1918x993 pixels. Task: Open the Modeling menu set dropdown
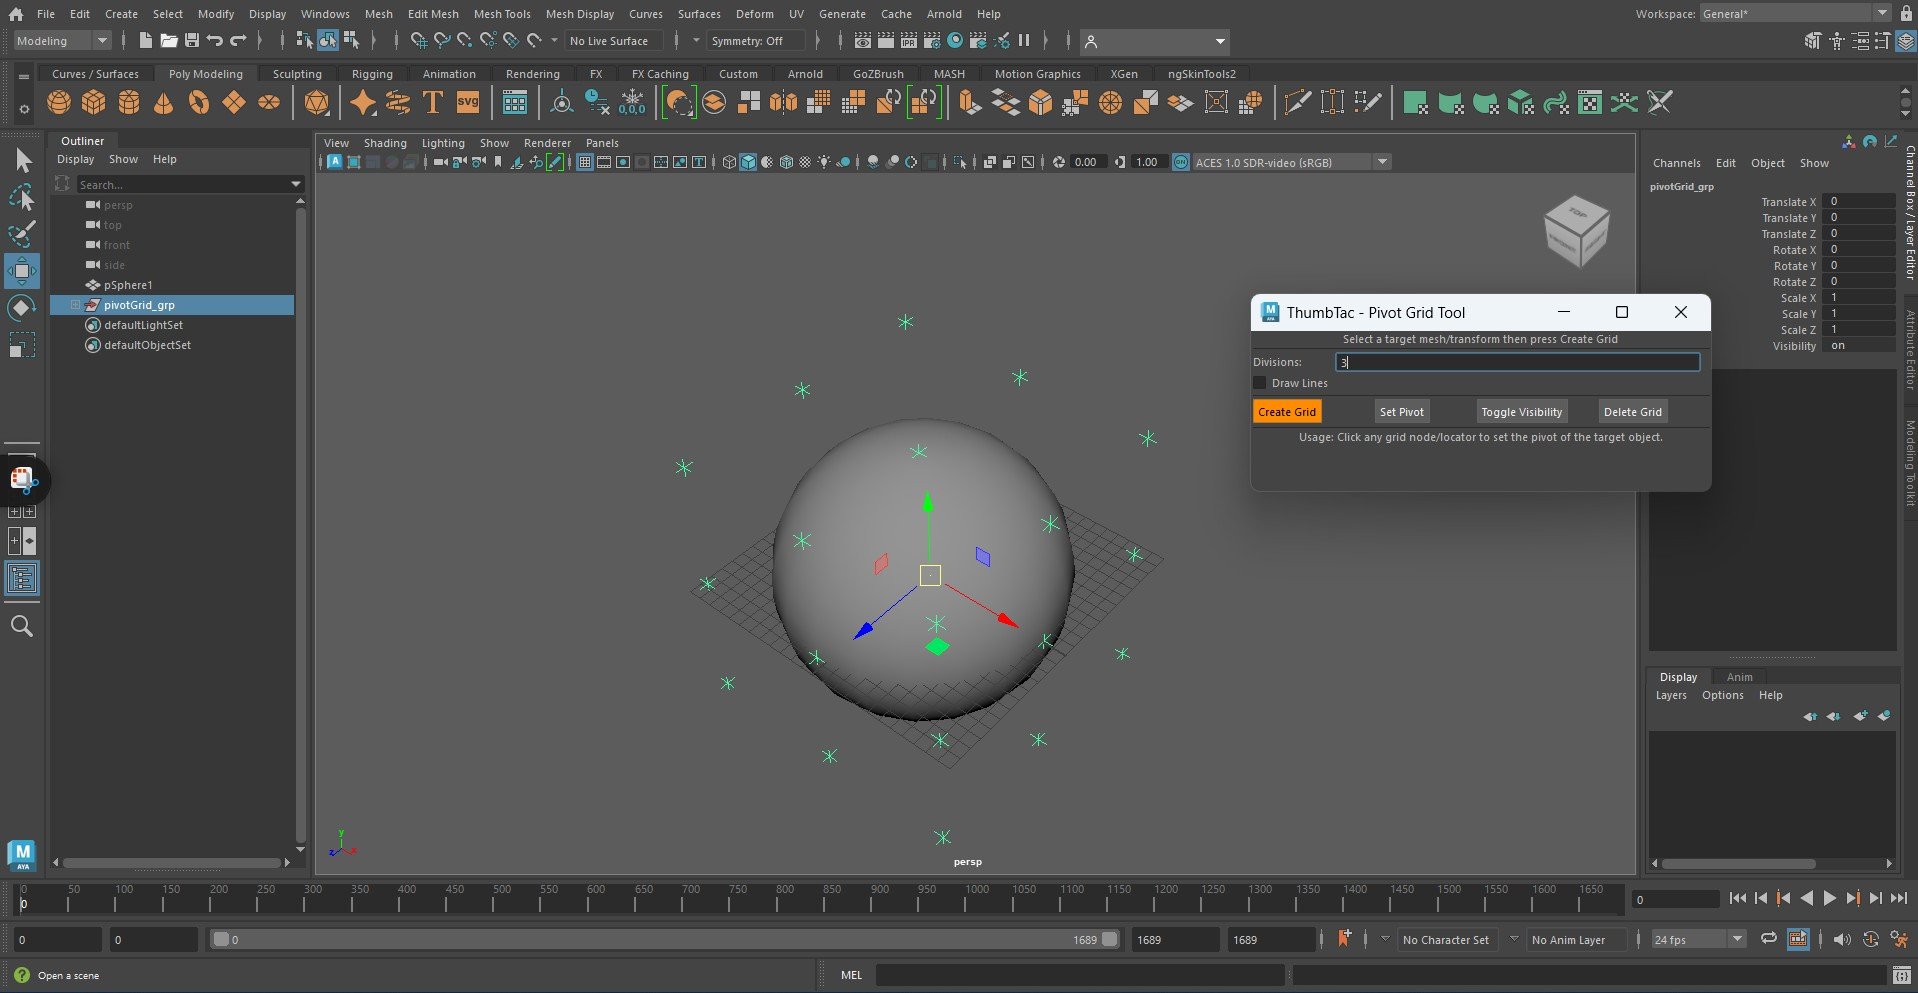(x=62, y=41)
